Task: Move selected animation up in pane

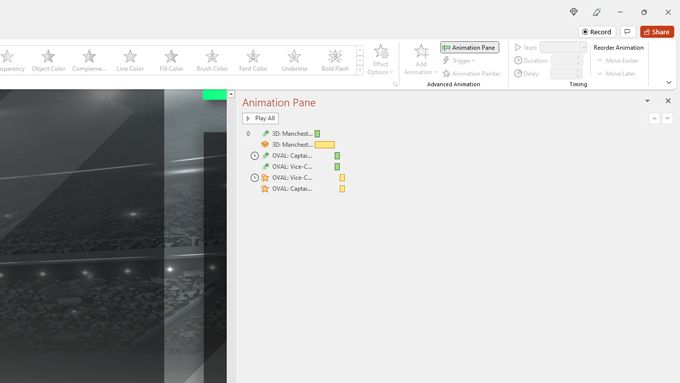Action: pos(654,118)
